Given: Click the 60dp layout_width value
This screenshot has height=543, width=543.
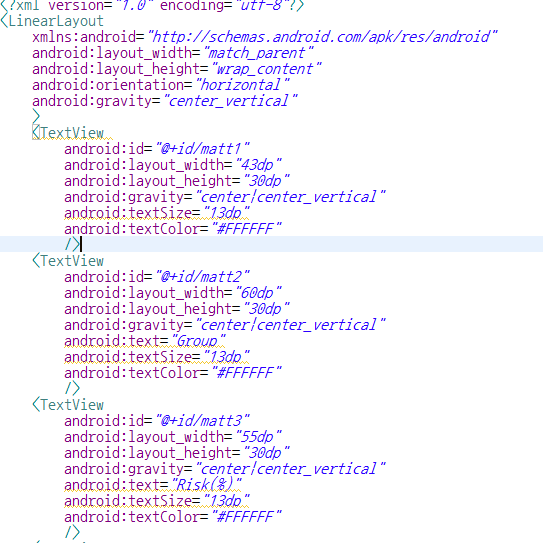Looking at the screenshot, I should tap(259, 293).
